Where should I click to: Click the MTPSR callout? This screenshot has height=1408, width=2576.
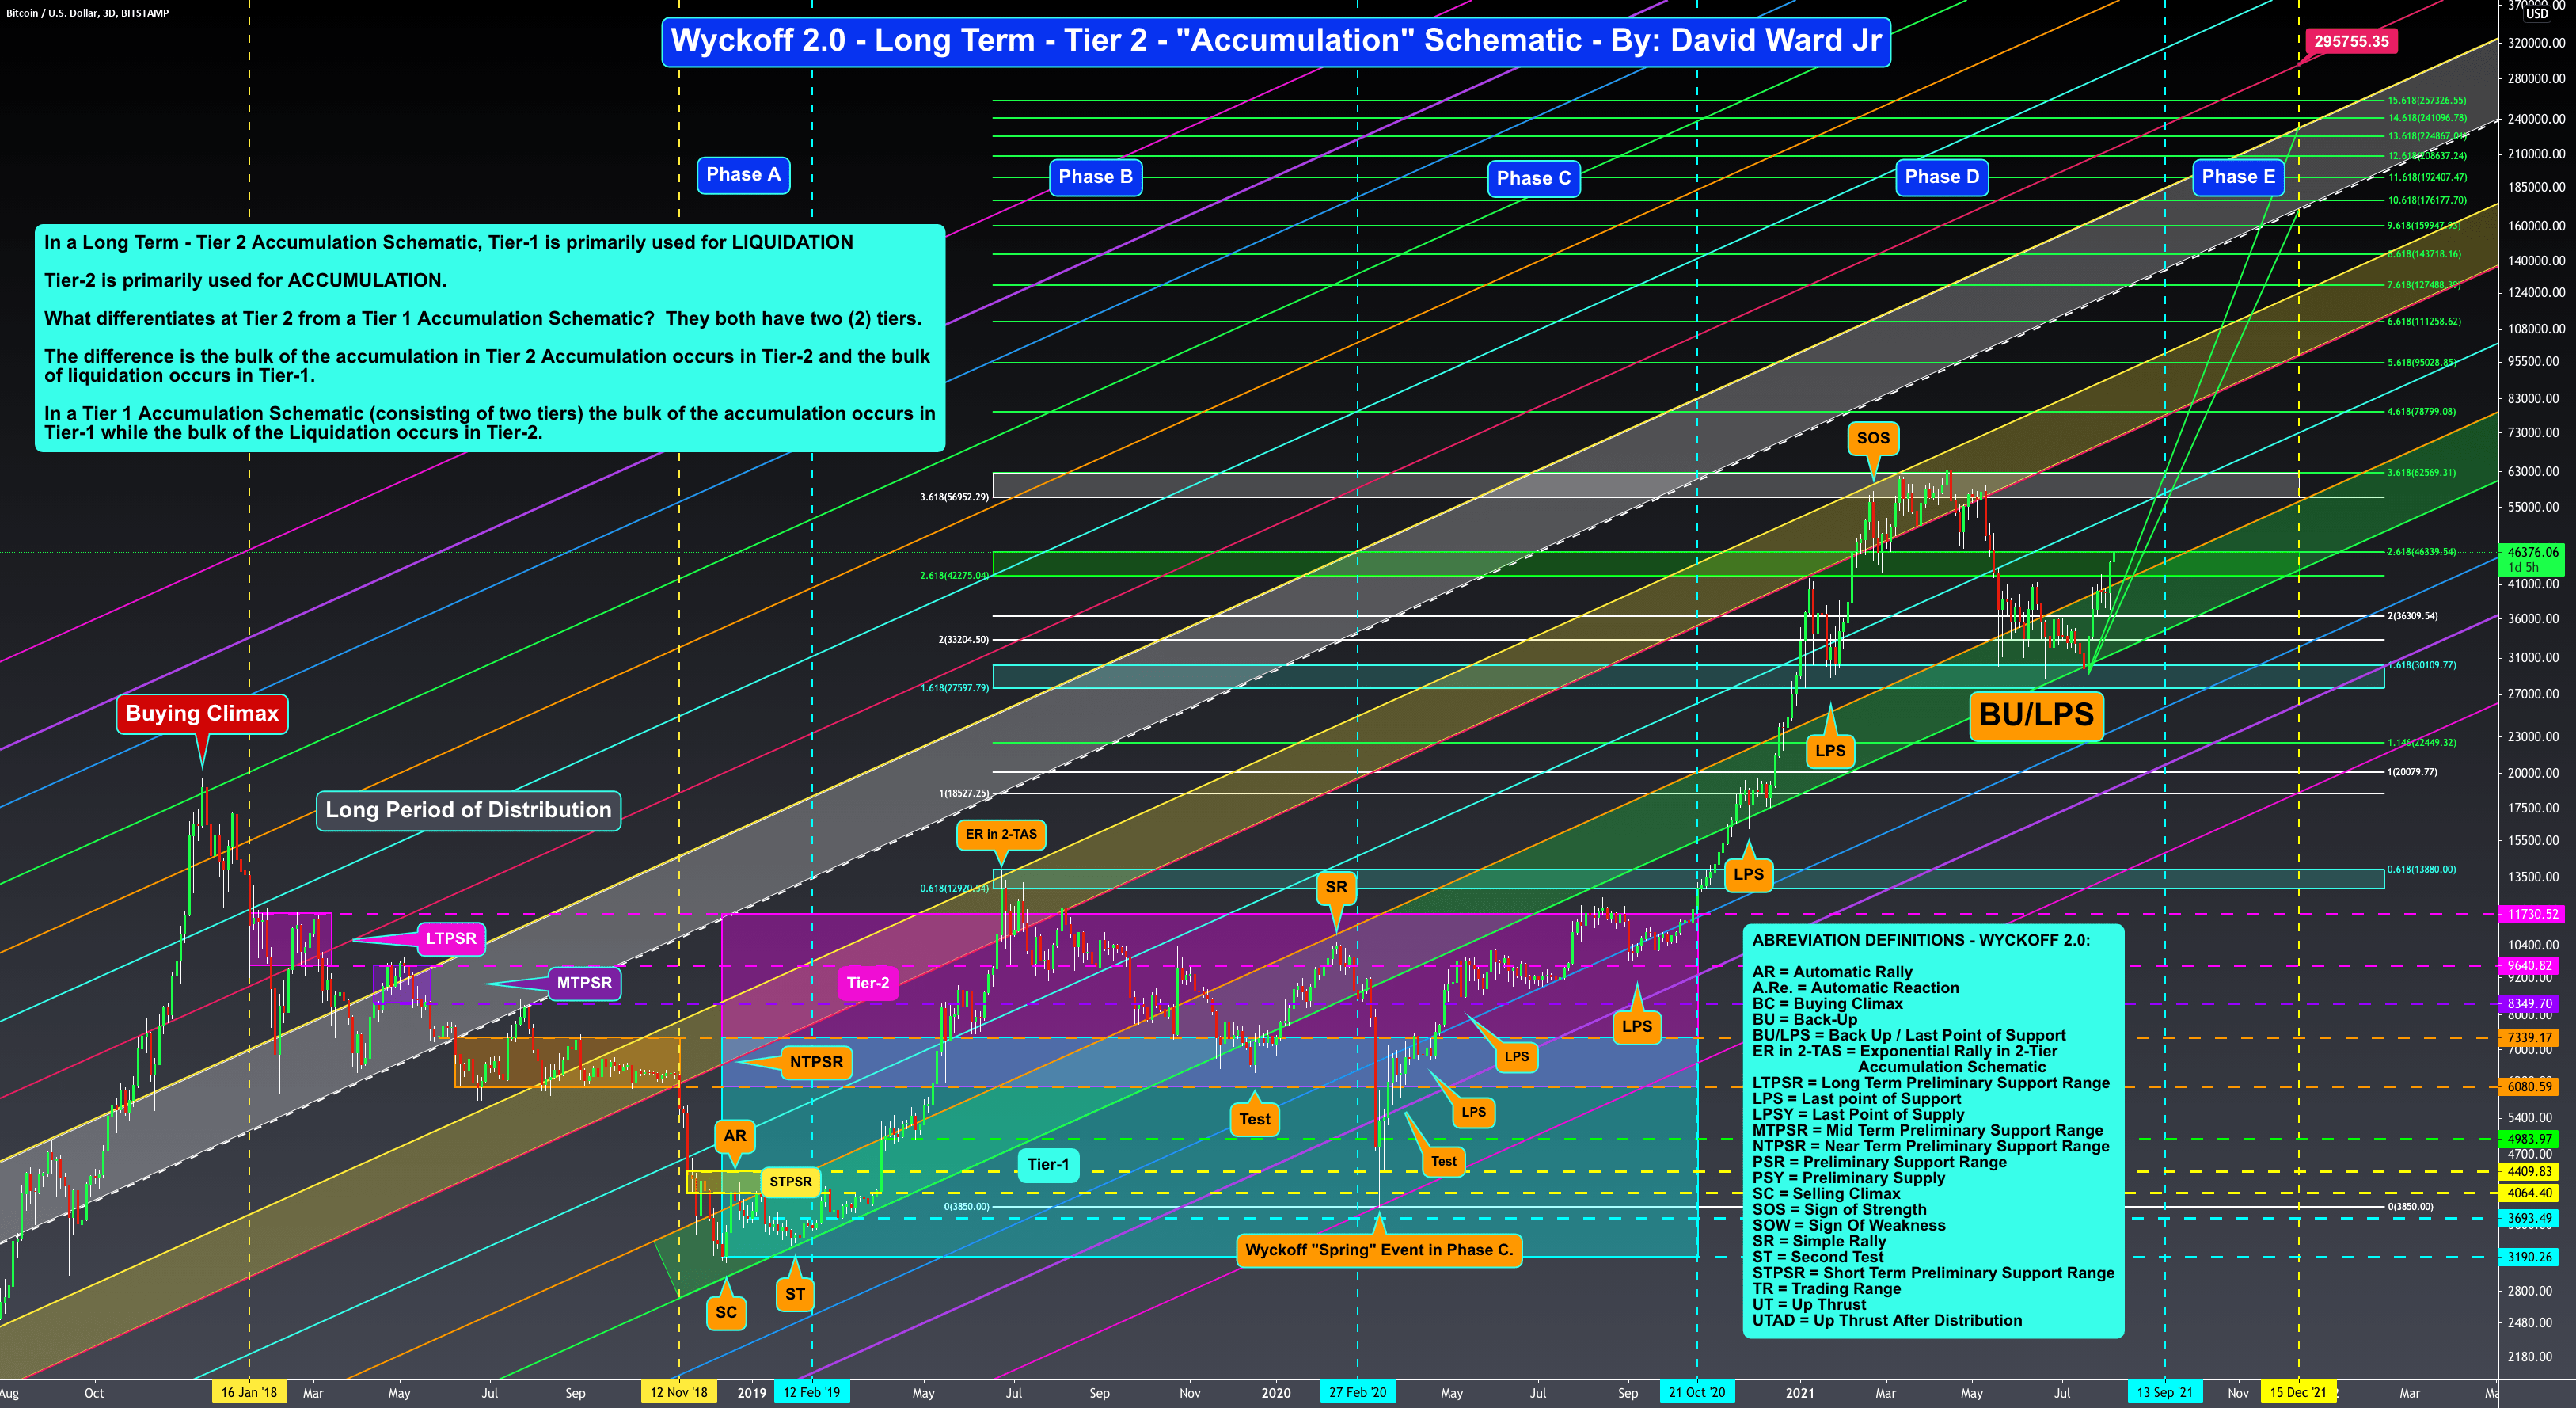[x=584, y=983]
